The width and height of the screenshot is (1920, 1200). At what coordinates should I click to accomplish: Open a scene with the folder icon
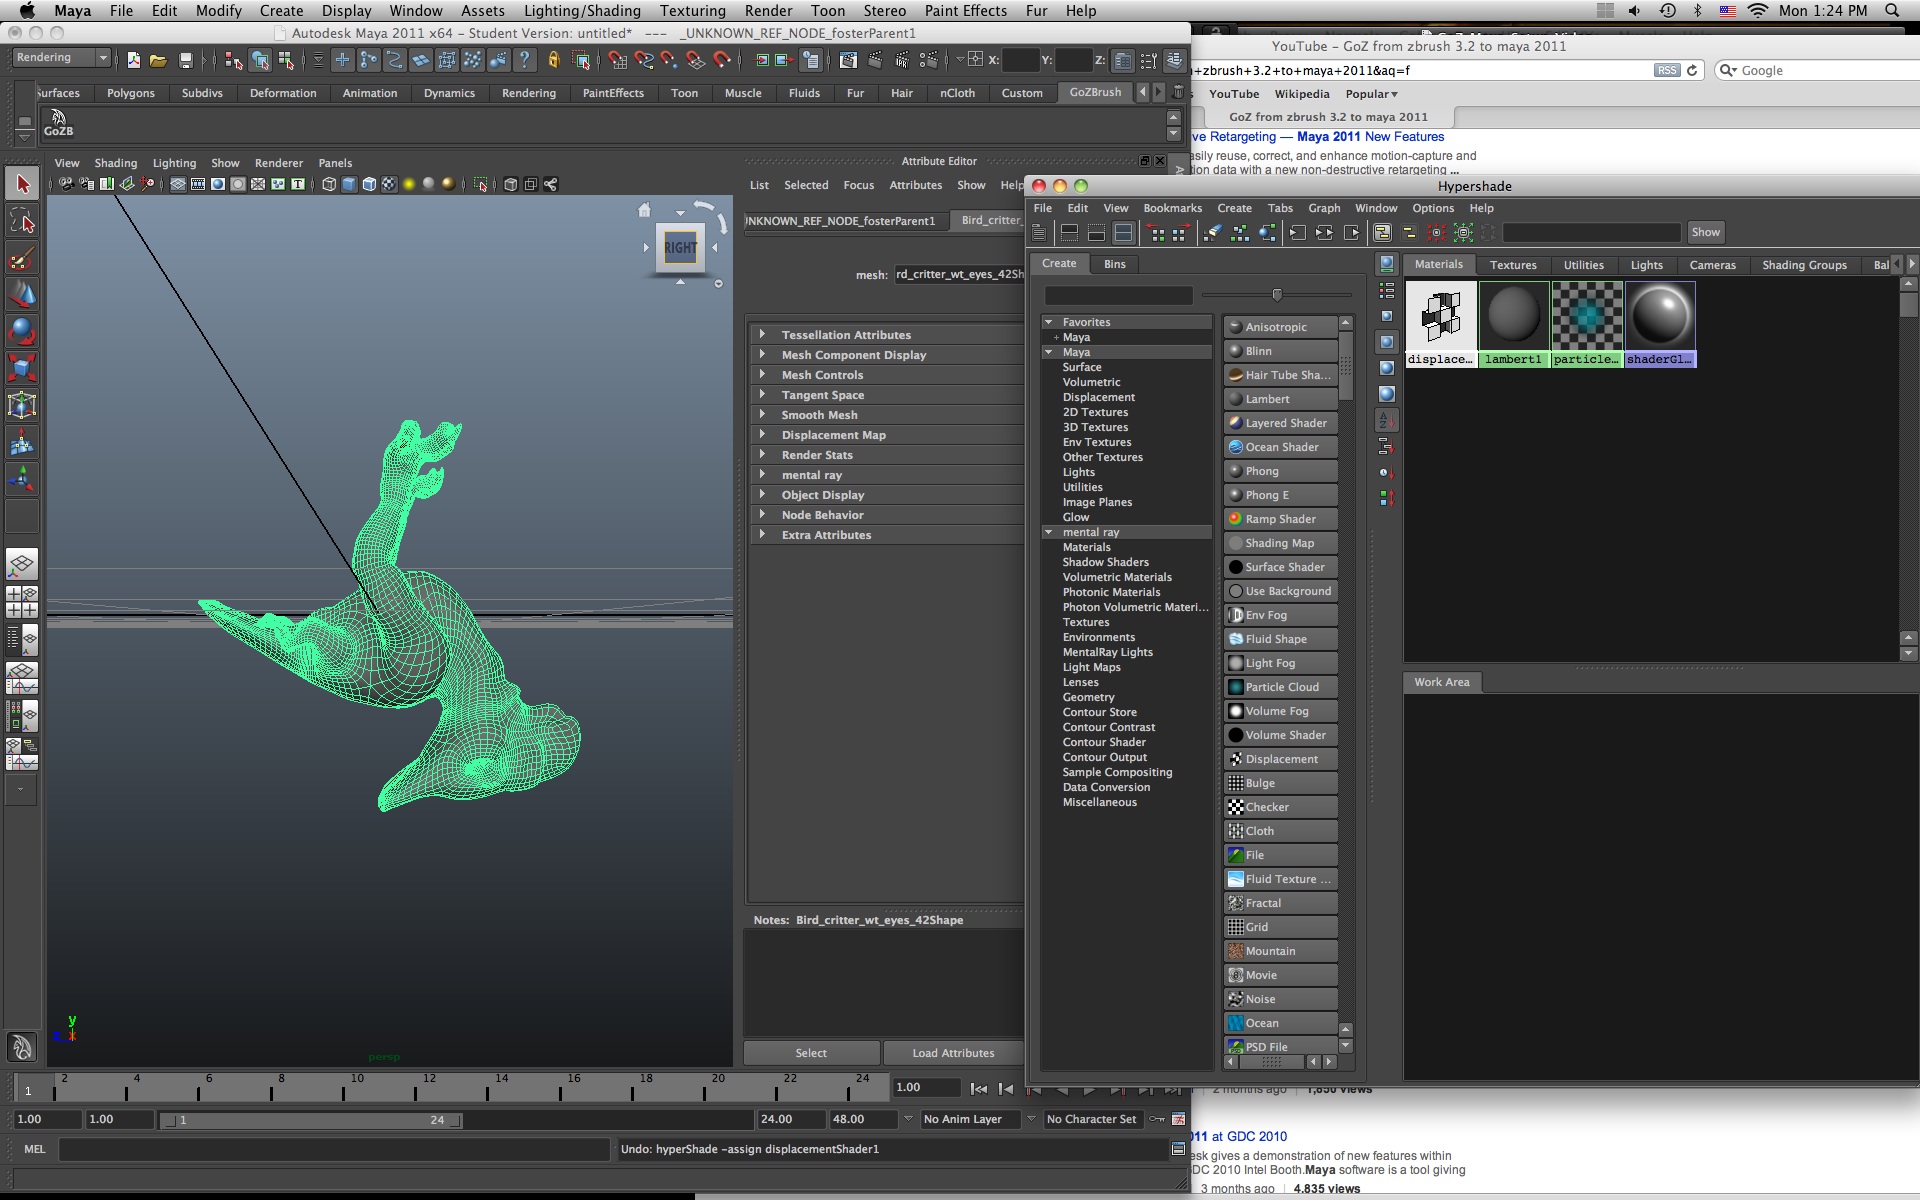(159, 60)
